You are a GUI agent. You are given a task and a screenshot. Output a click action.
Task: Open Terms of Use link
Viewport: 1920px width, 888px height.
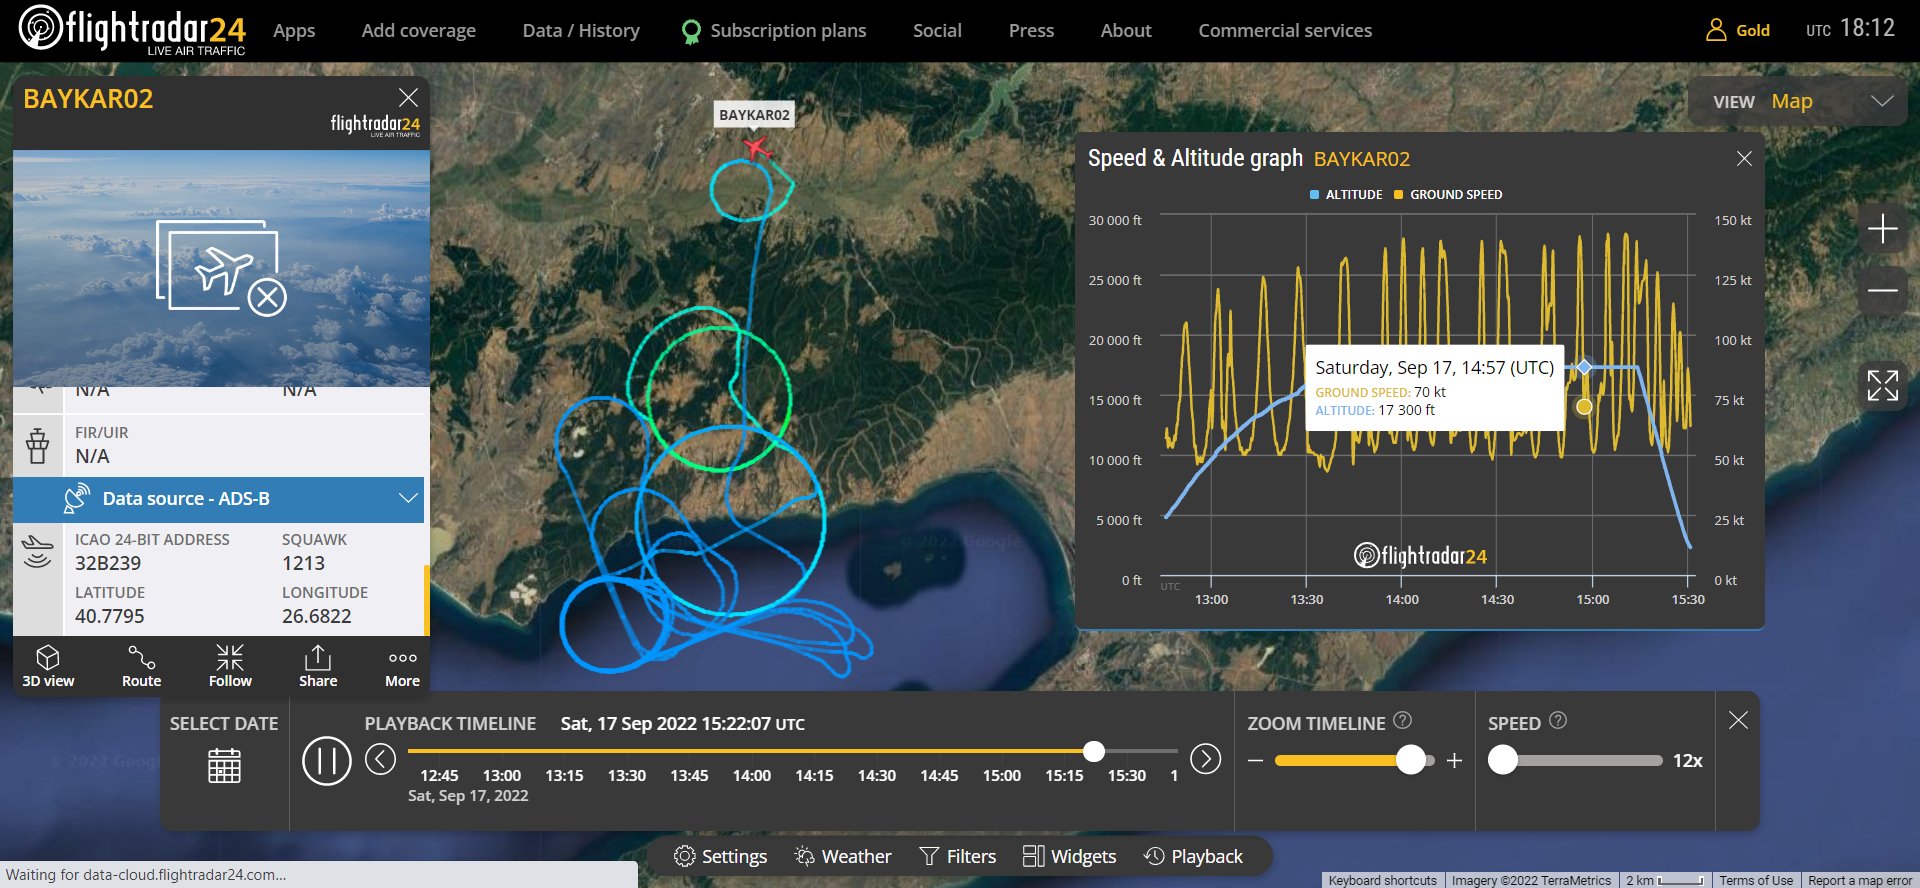click(x=1756, y=880)
